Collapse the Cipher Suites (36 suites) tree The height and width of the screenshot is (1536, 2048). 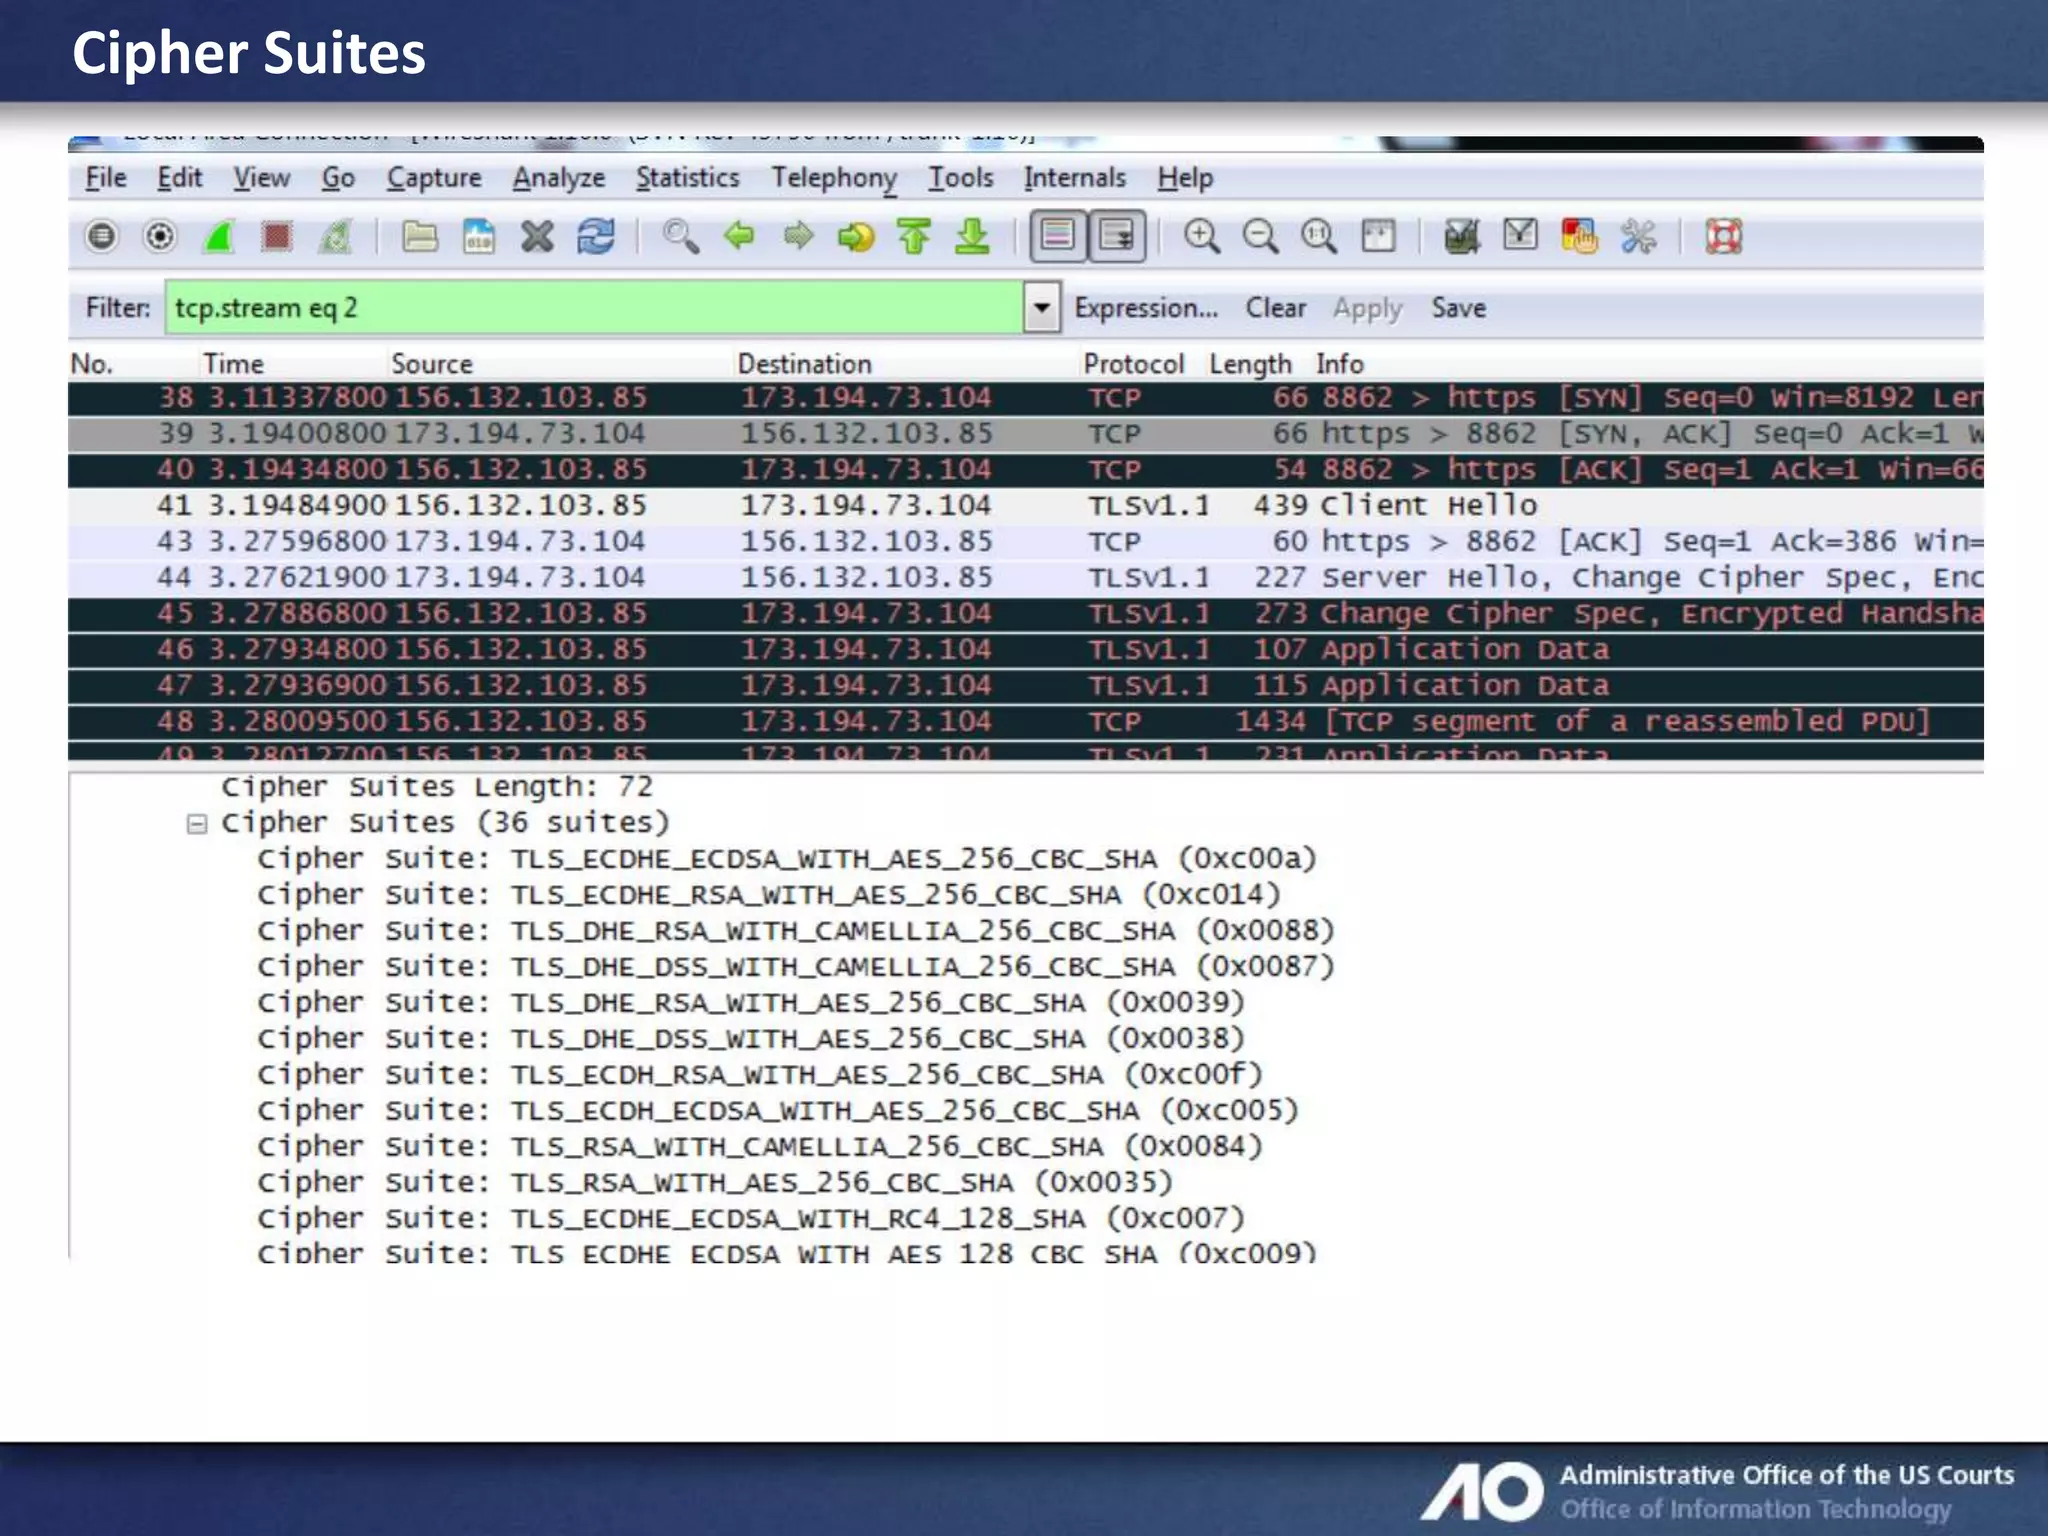point(197,824)
